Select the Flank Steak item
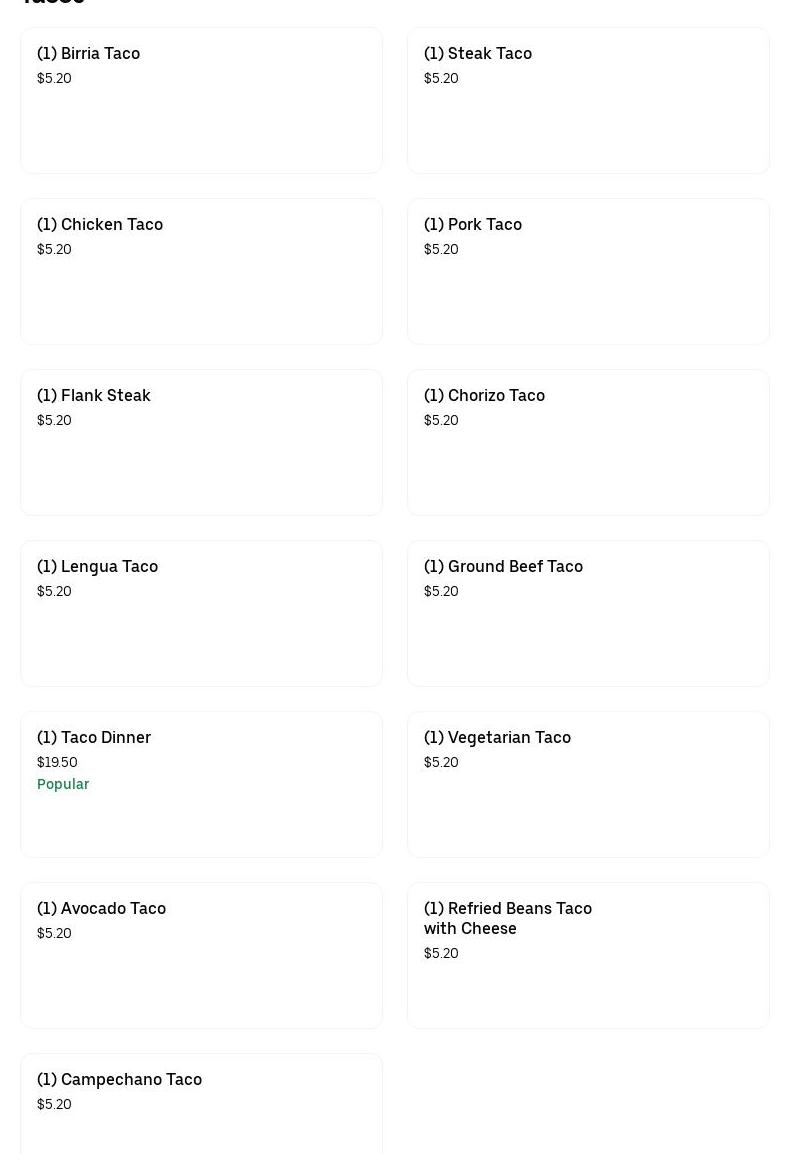The height and width of the screenshot is (1154, 804). (201, 442)
